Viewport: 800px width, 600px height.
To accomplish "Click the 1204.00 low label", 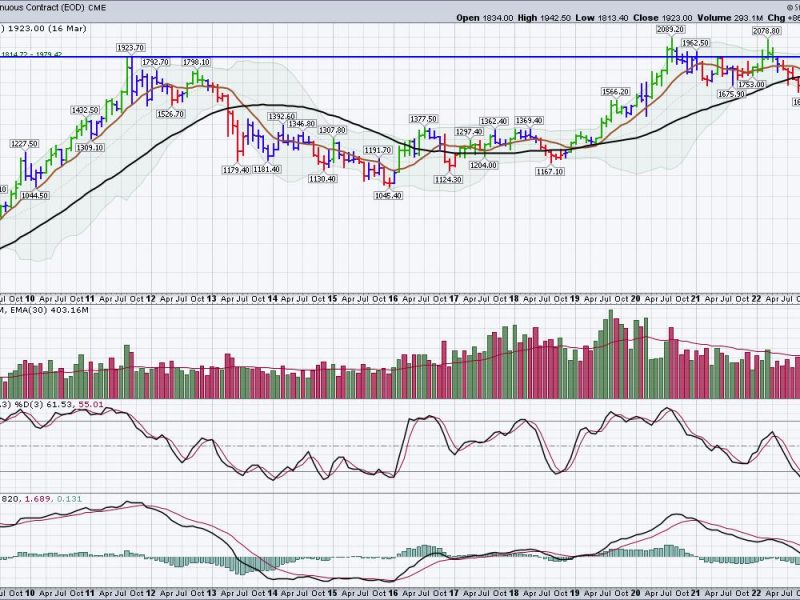I will (483, 165).
